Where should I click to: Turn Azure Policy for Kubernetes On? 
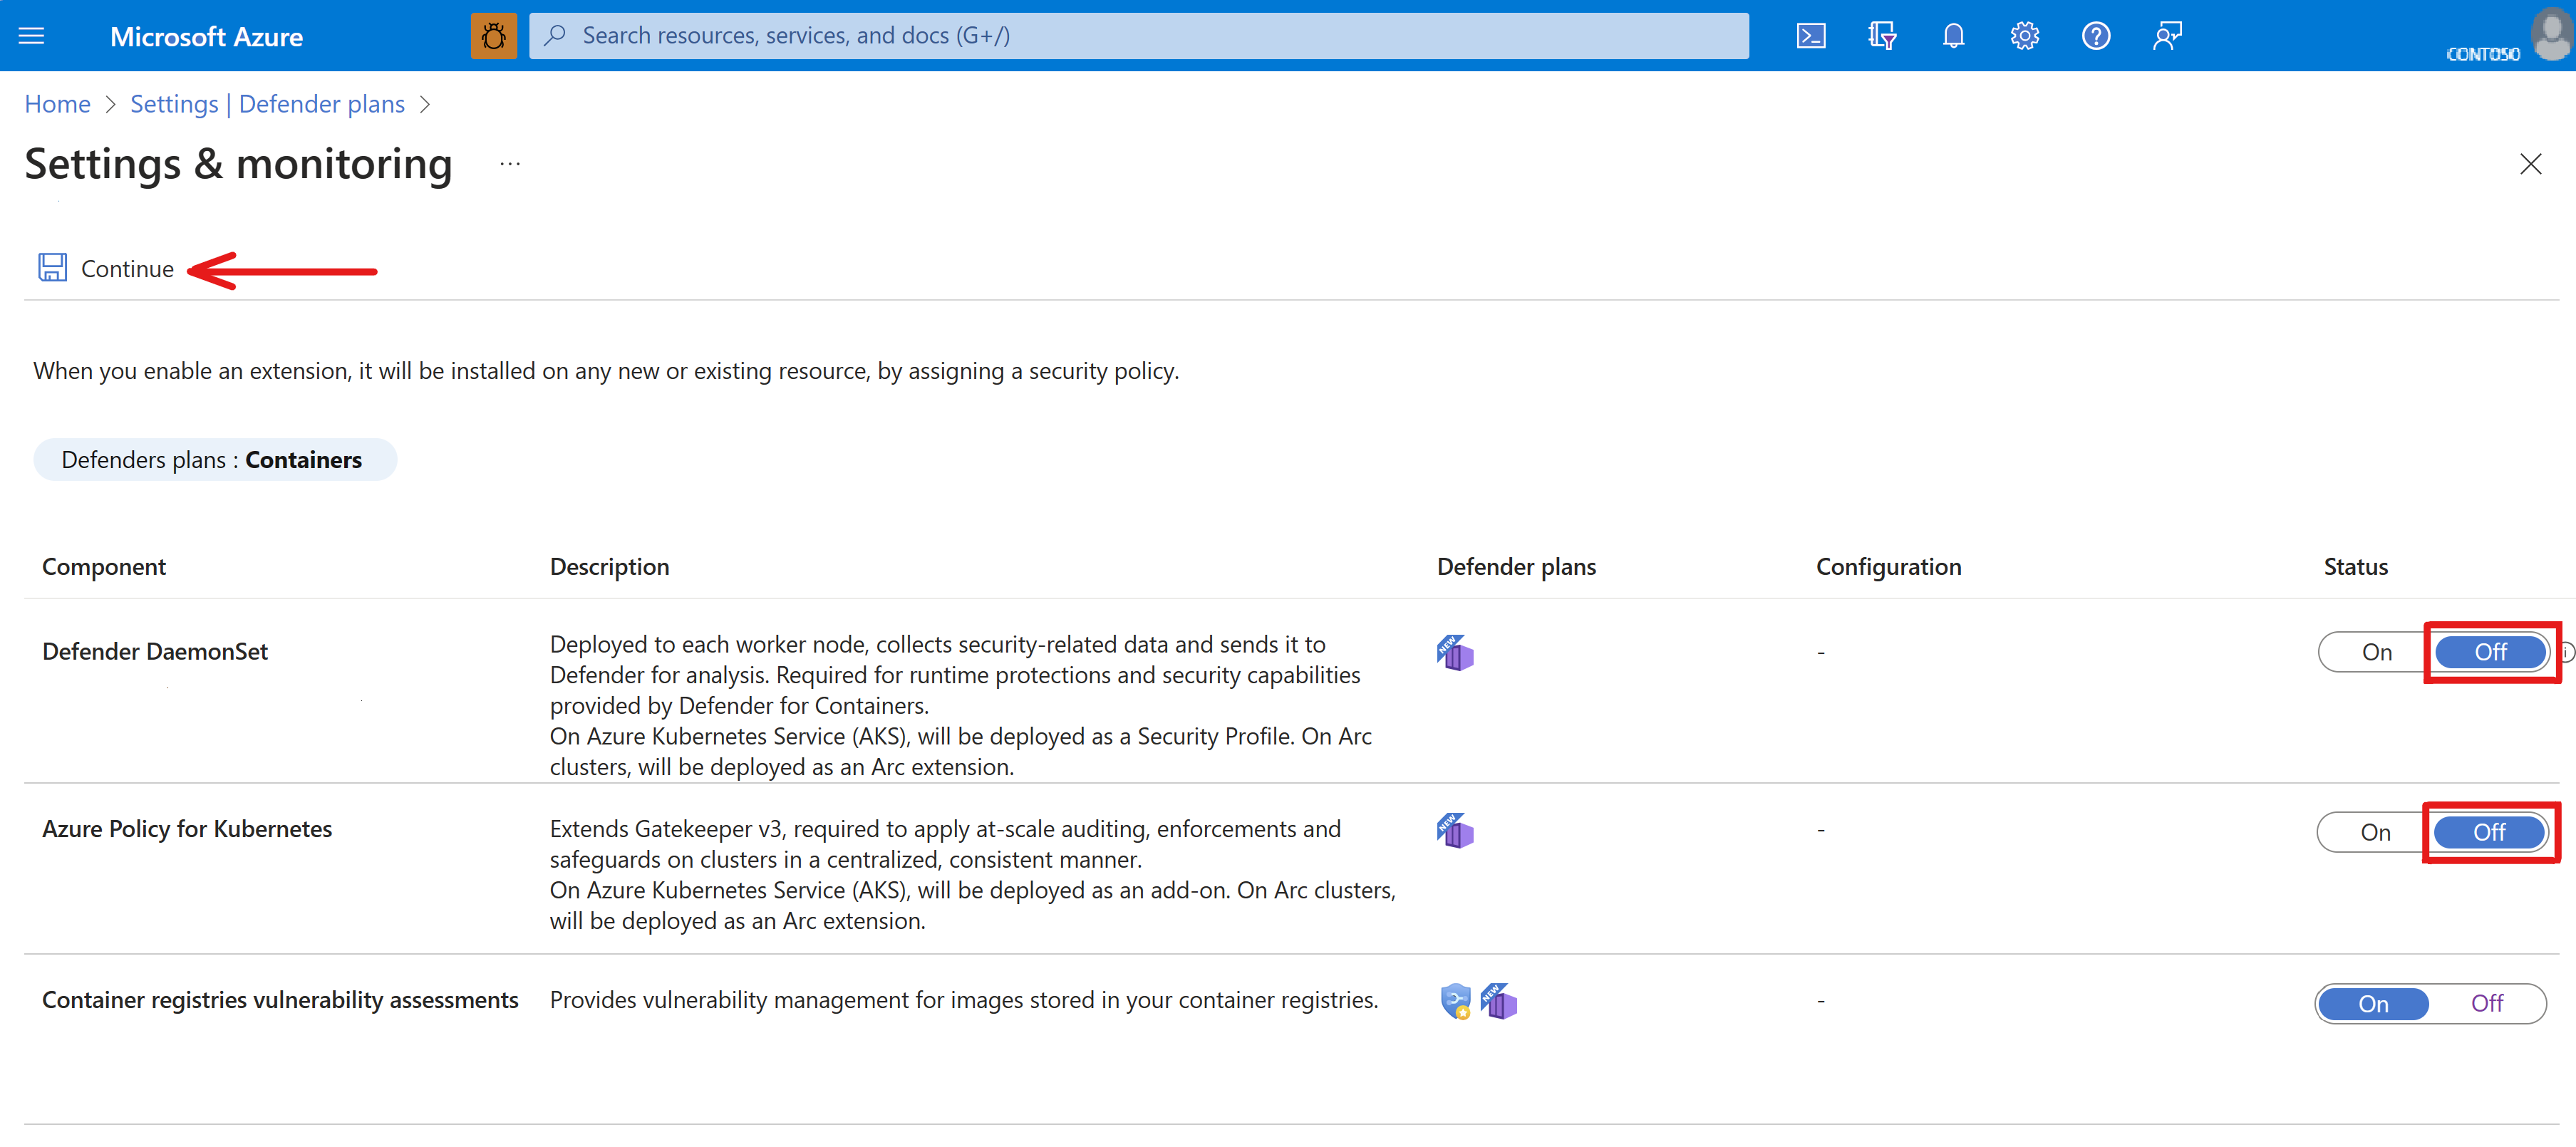click(2375, 832)
